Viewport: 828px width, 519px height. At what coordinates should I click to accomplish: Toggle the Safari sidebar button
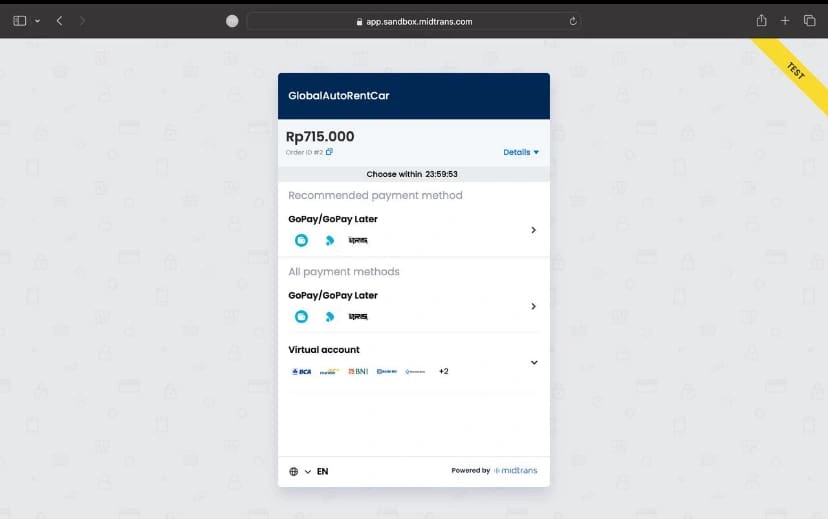(20, 21)
